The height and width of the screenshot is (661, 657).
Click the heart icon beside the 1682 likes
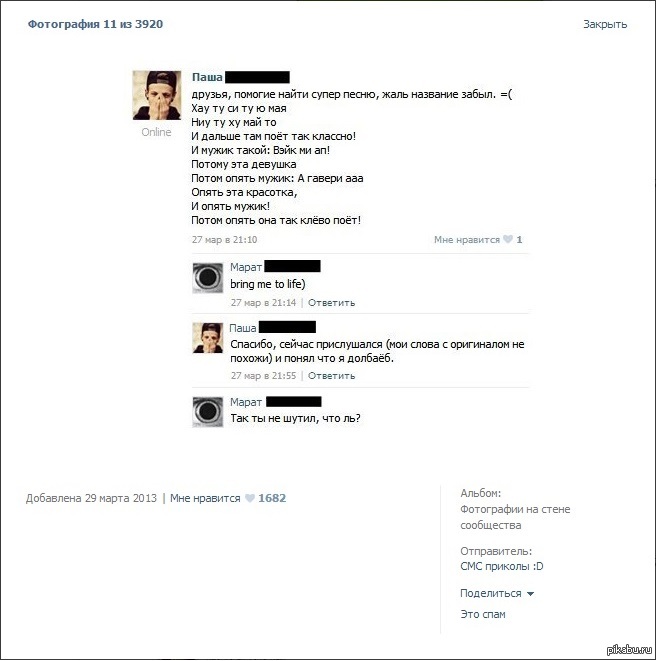(x=250, y=498)
